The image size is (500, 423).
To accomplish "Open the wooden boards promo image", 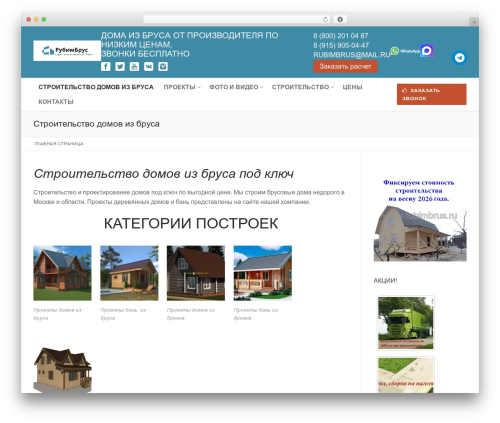I will (x=406, y=375).
